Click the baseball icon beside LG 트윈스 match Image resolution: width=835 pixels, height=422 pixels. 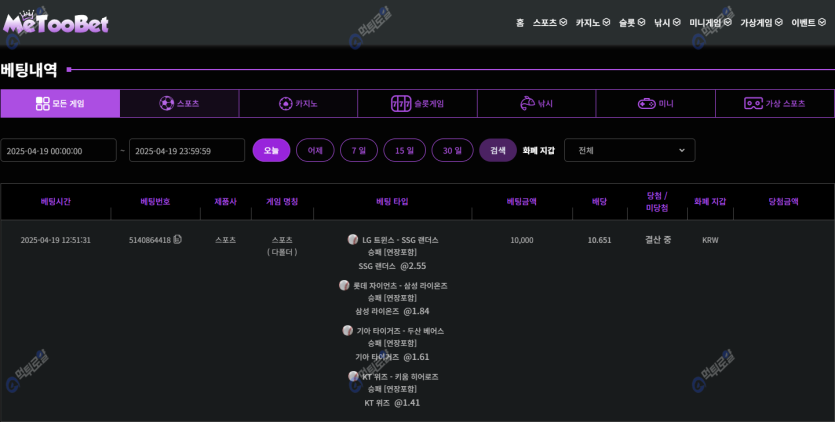[x=353, y=240]
